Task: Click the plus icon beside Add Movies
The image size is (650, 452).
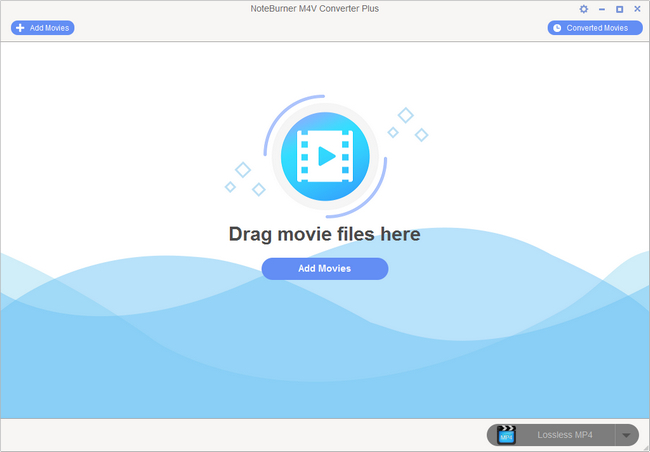Action: pyautogui.click(x=20, y=28)
